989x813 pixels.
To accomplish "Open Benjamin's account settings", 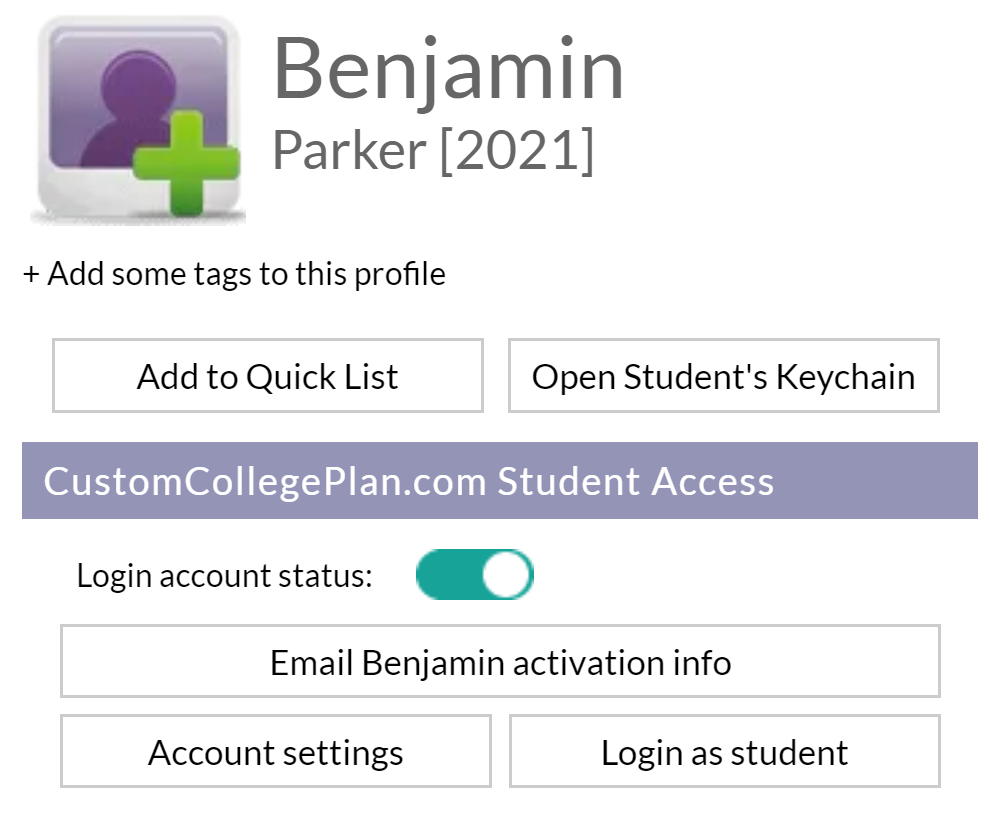I will click(x=274, y=751).
